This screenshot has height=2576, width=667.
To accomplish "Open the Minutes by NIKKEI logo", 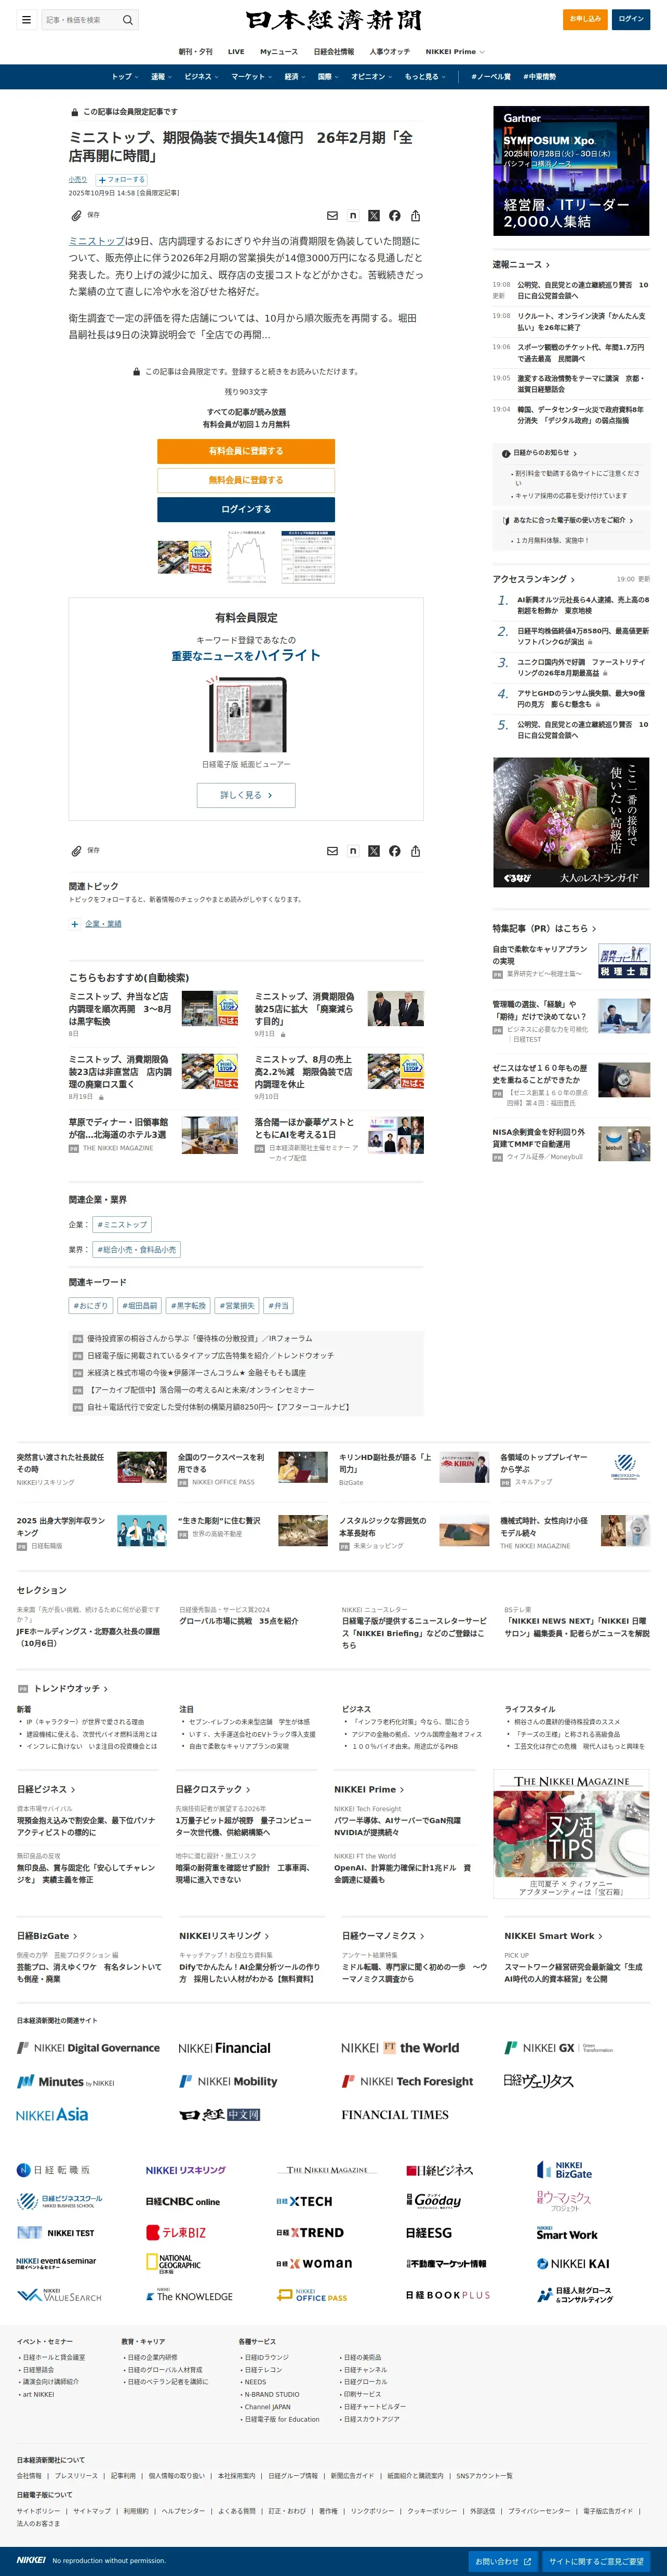I will pos(65,2082).
